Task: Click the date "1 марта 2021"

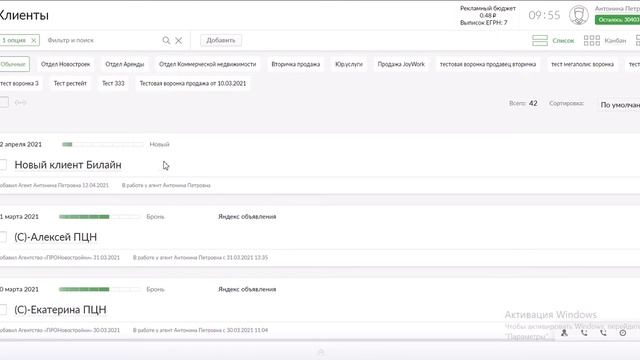Action: coord(19,217)
